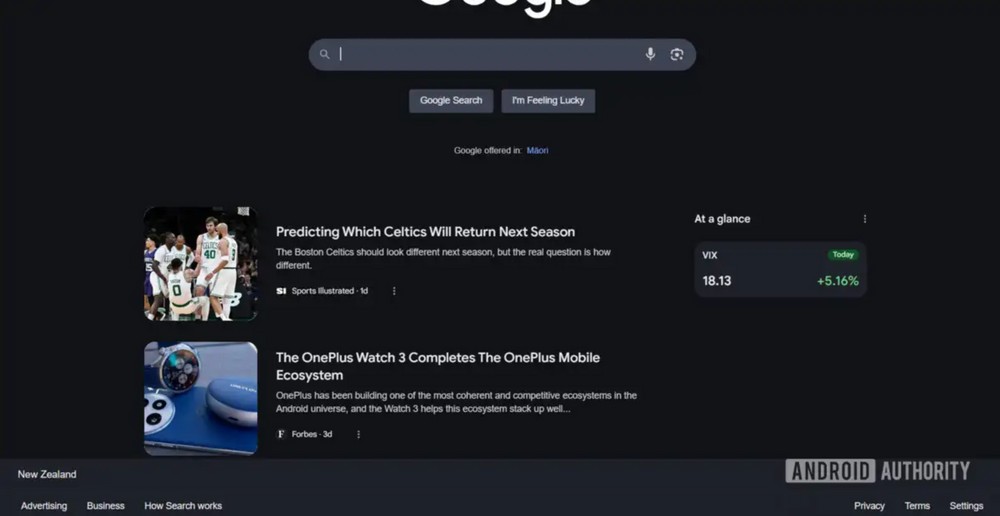
Task: Click the microphone voice search icon
Action: pos(650,54)
